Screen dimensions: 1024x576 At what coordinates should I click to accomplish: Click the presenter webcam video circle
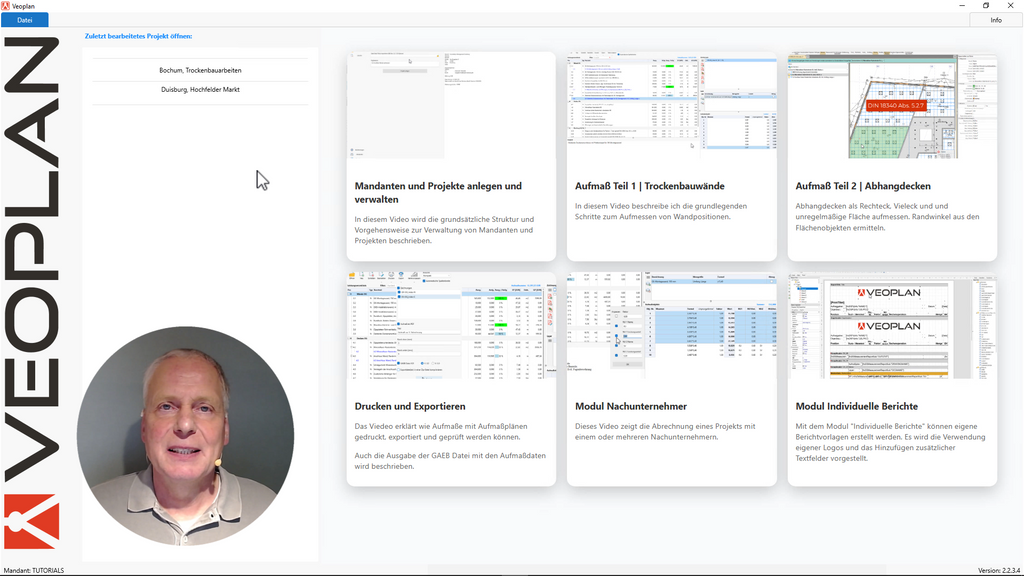(x=185, y=435)
